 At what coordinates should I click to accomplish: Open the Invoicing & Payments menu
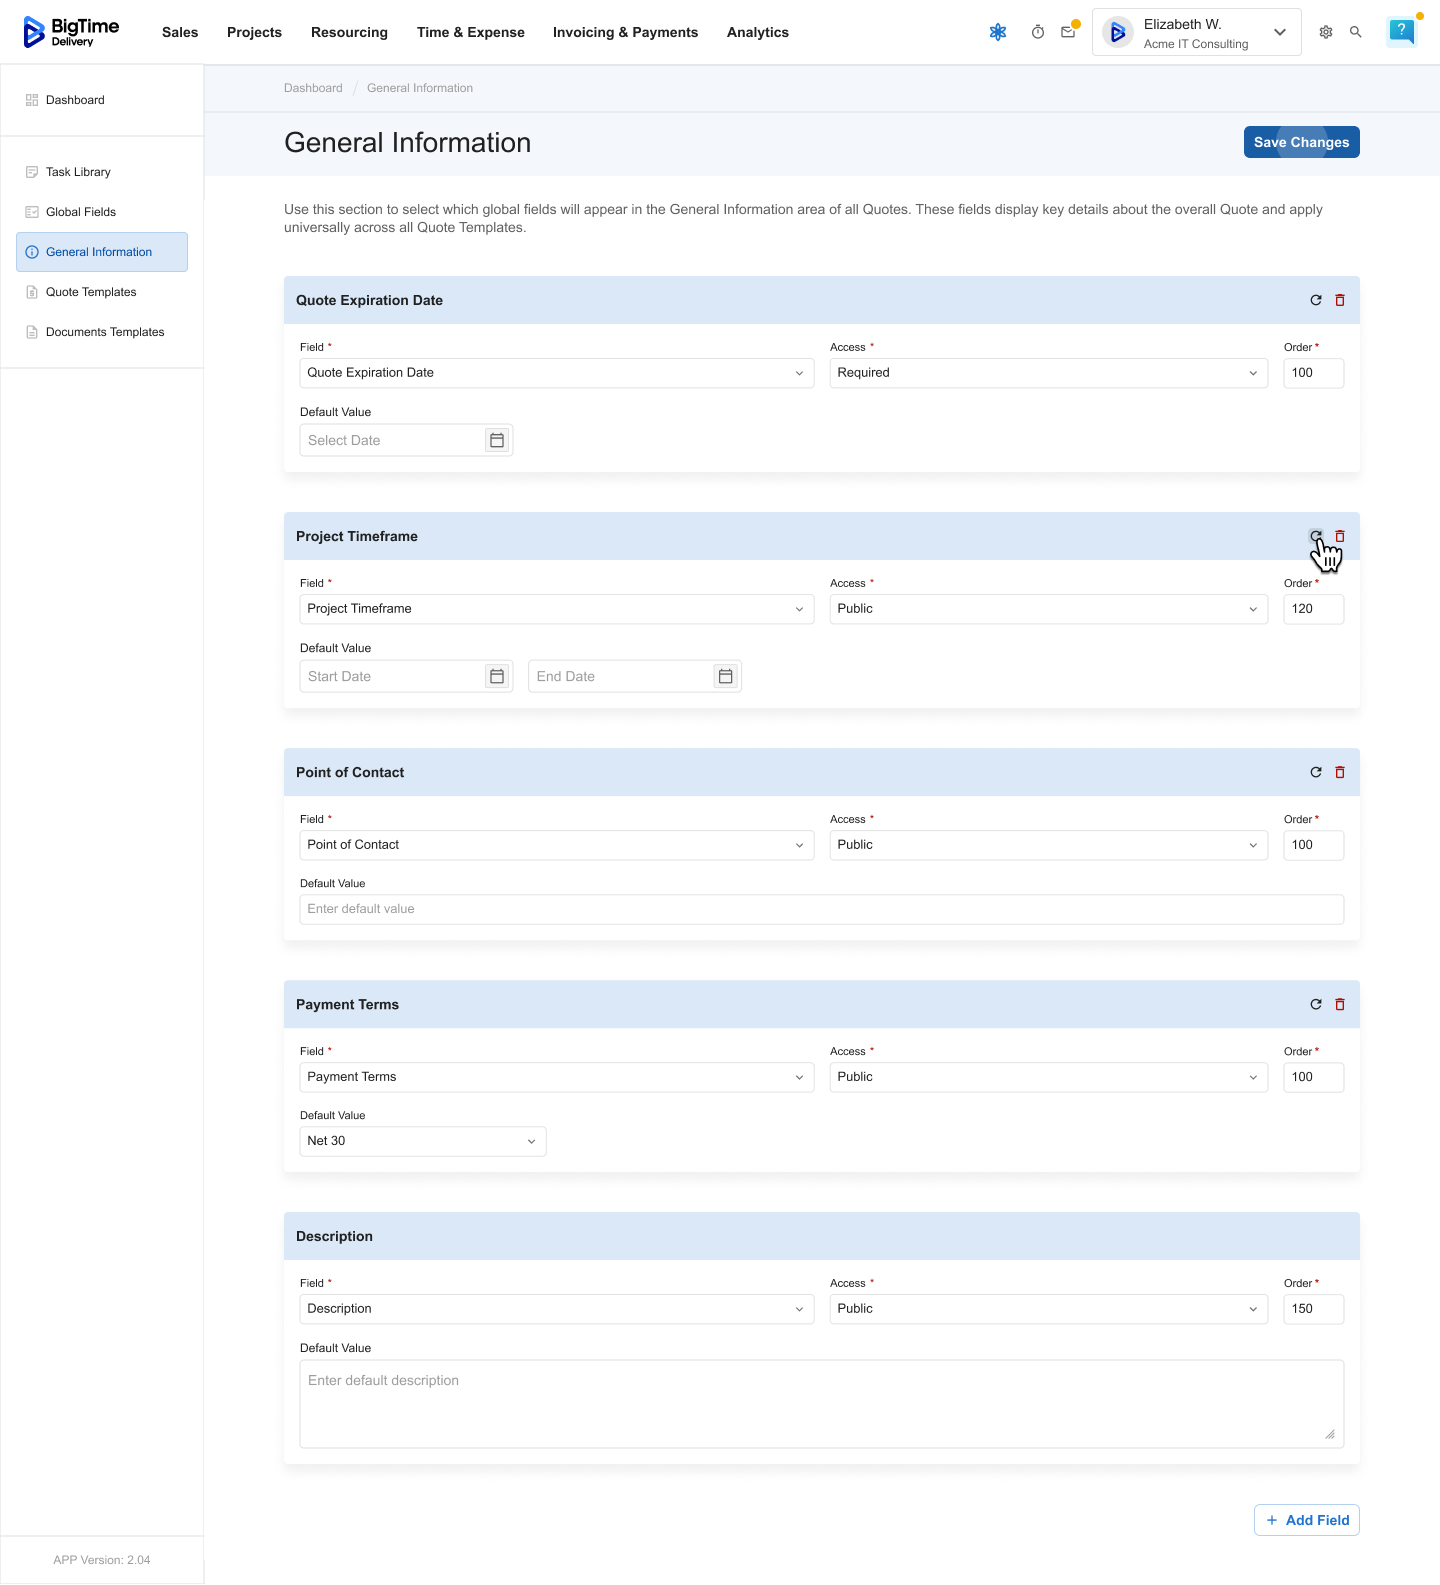tap(625, 32)
